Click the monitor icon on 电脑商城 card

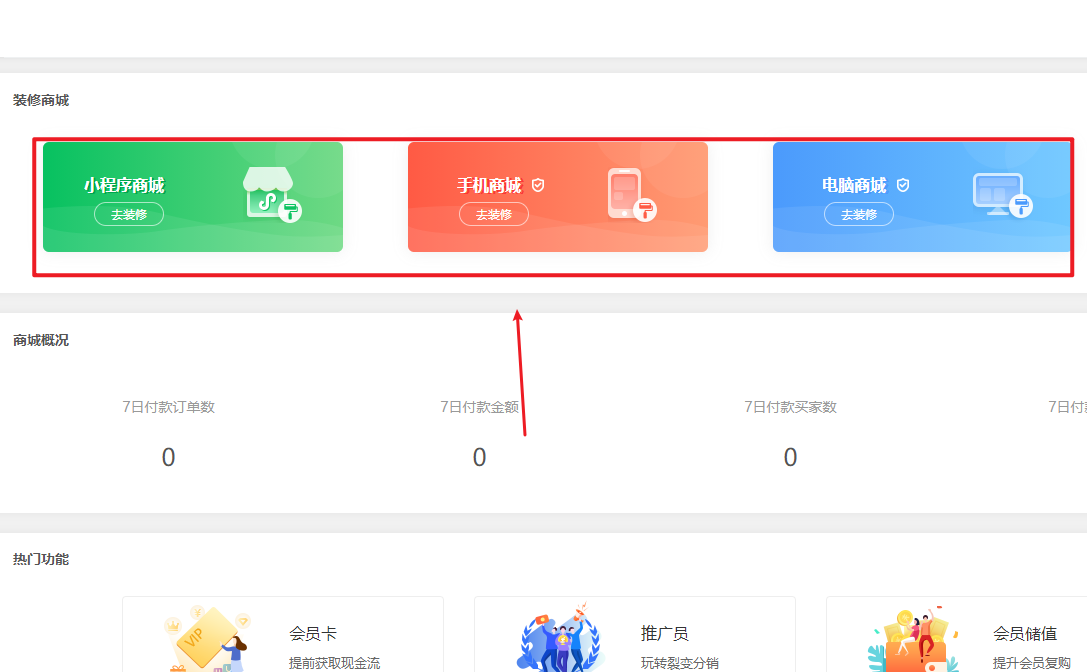coord(995,192)
